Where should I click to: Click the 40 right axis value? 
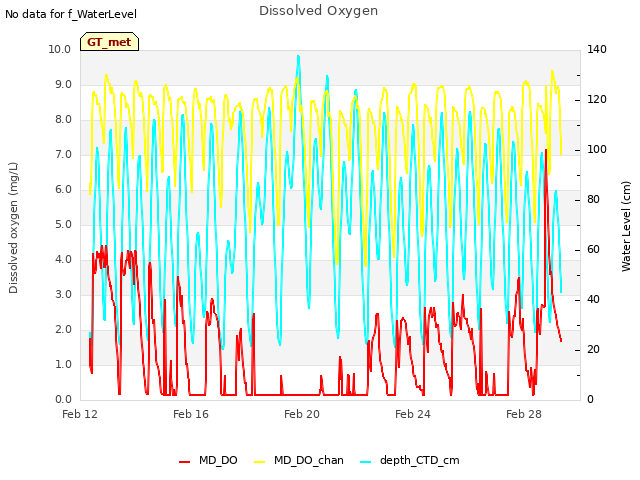click(593, 300)
